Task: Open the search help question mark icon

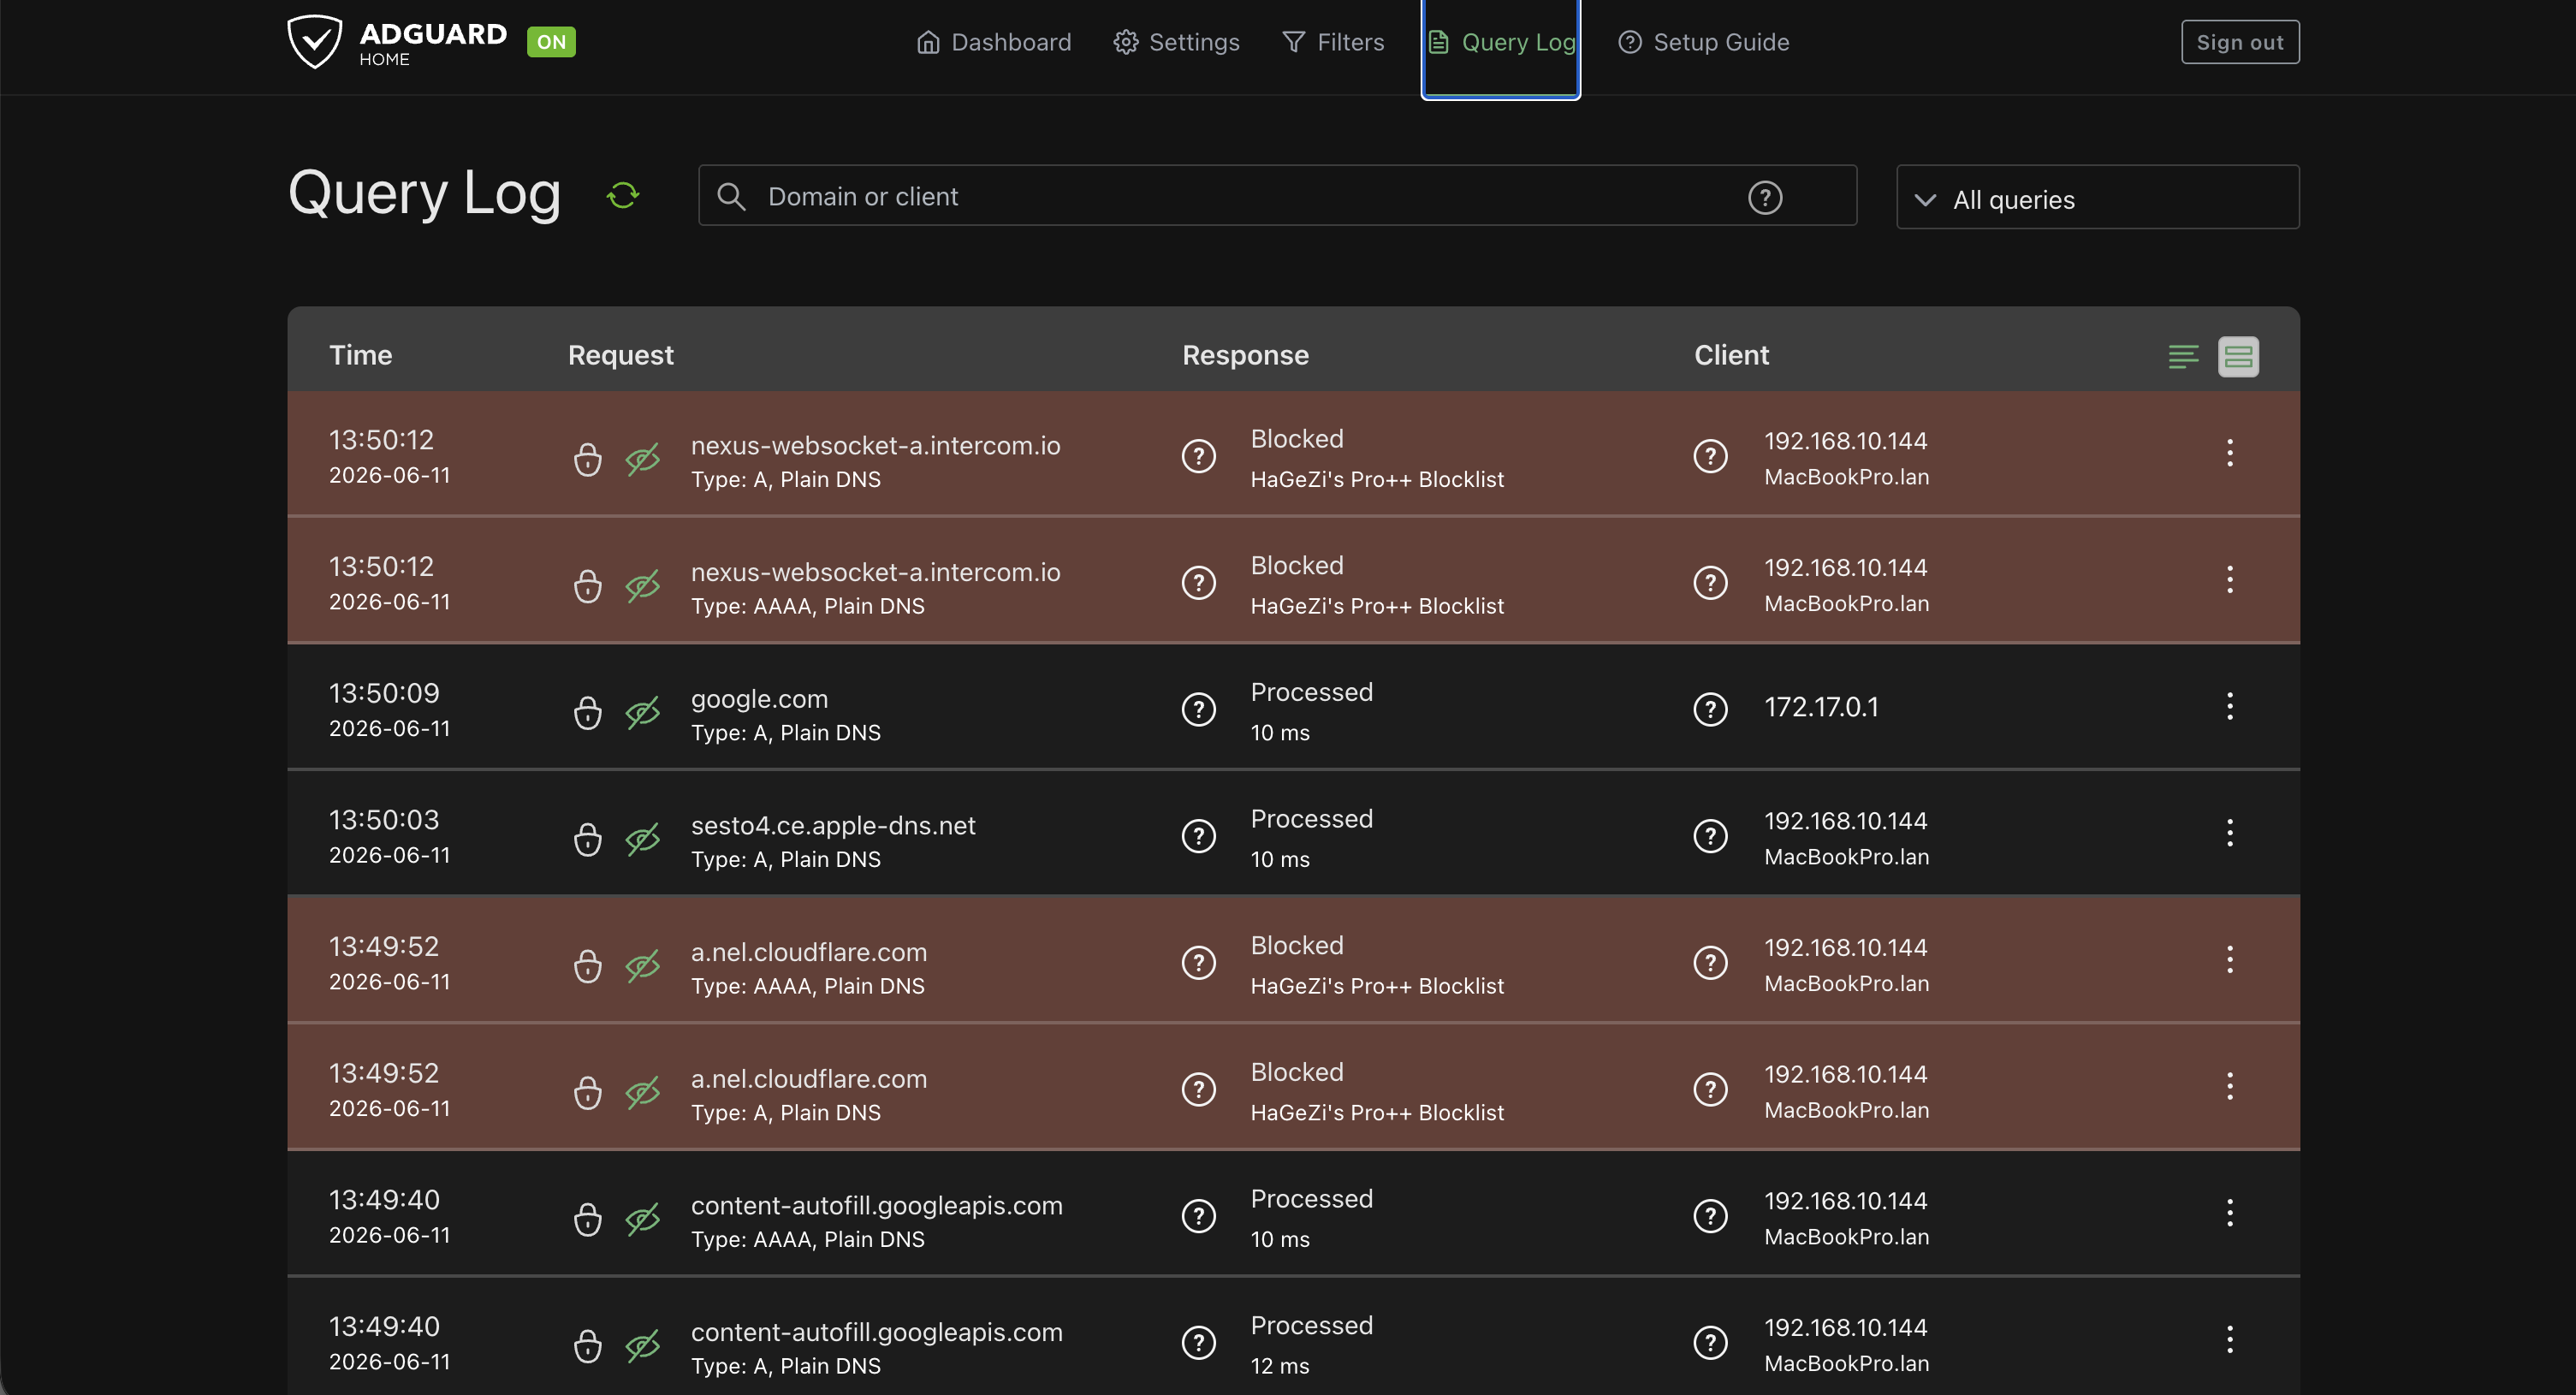Action: coord(1765,197)
